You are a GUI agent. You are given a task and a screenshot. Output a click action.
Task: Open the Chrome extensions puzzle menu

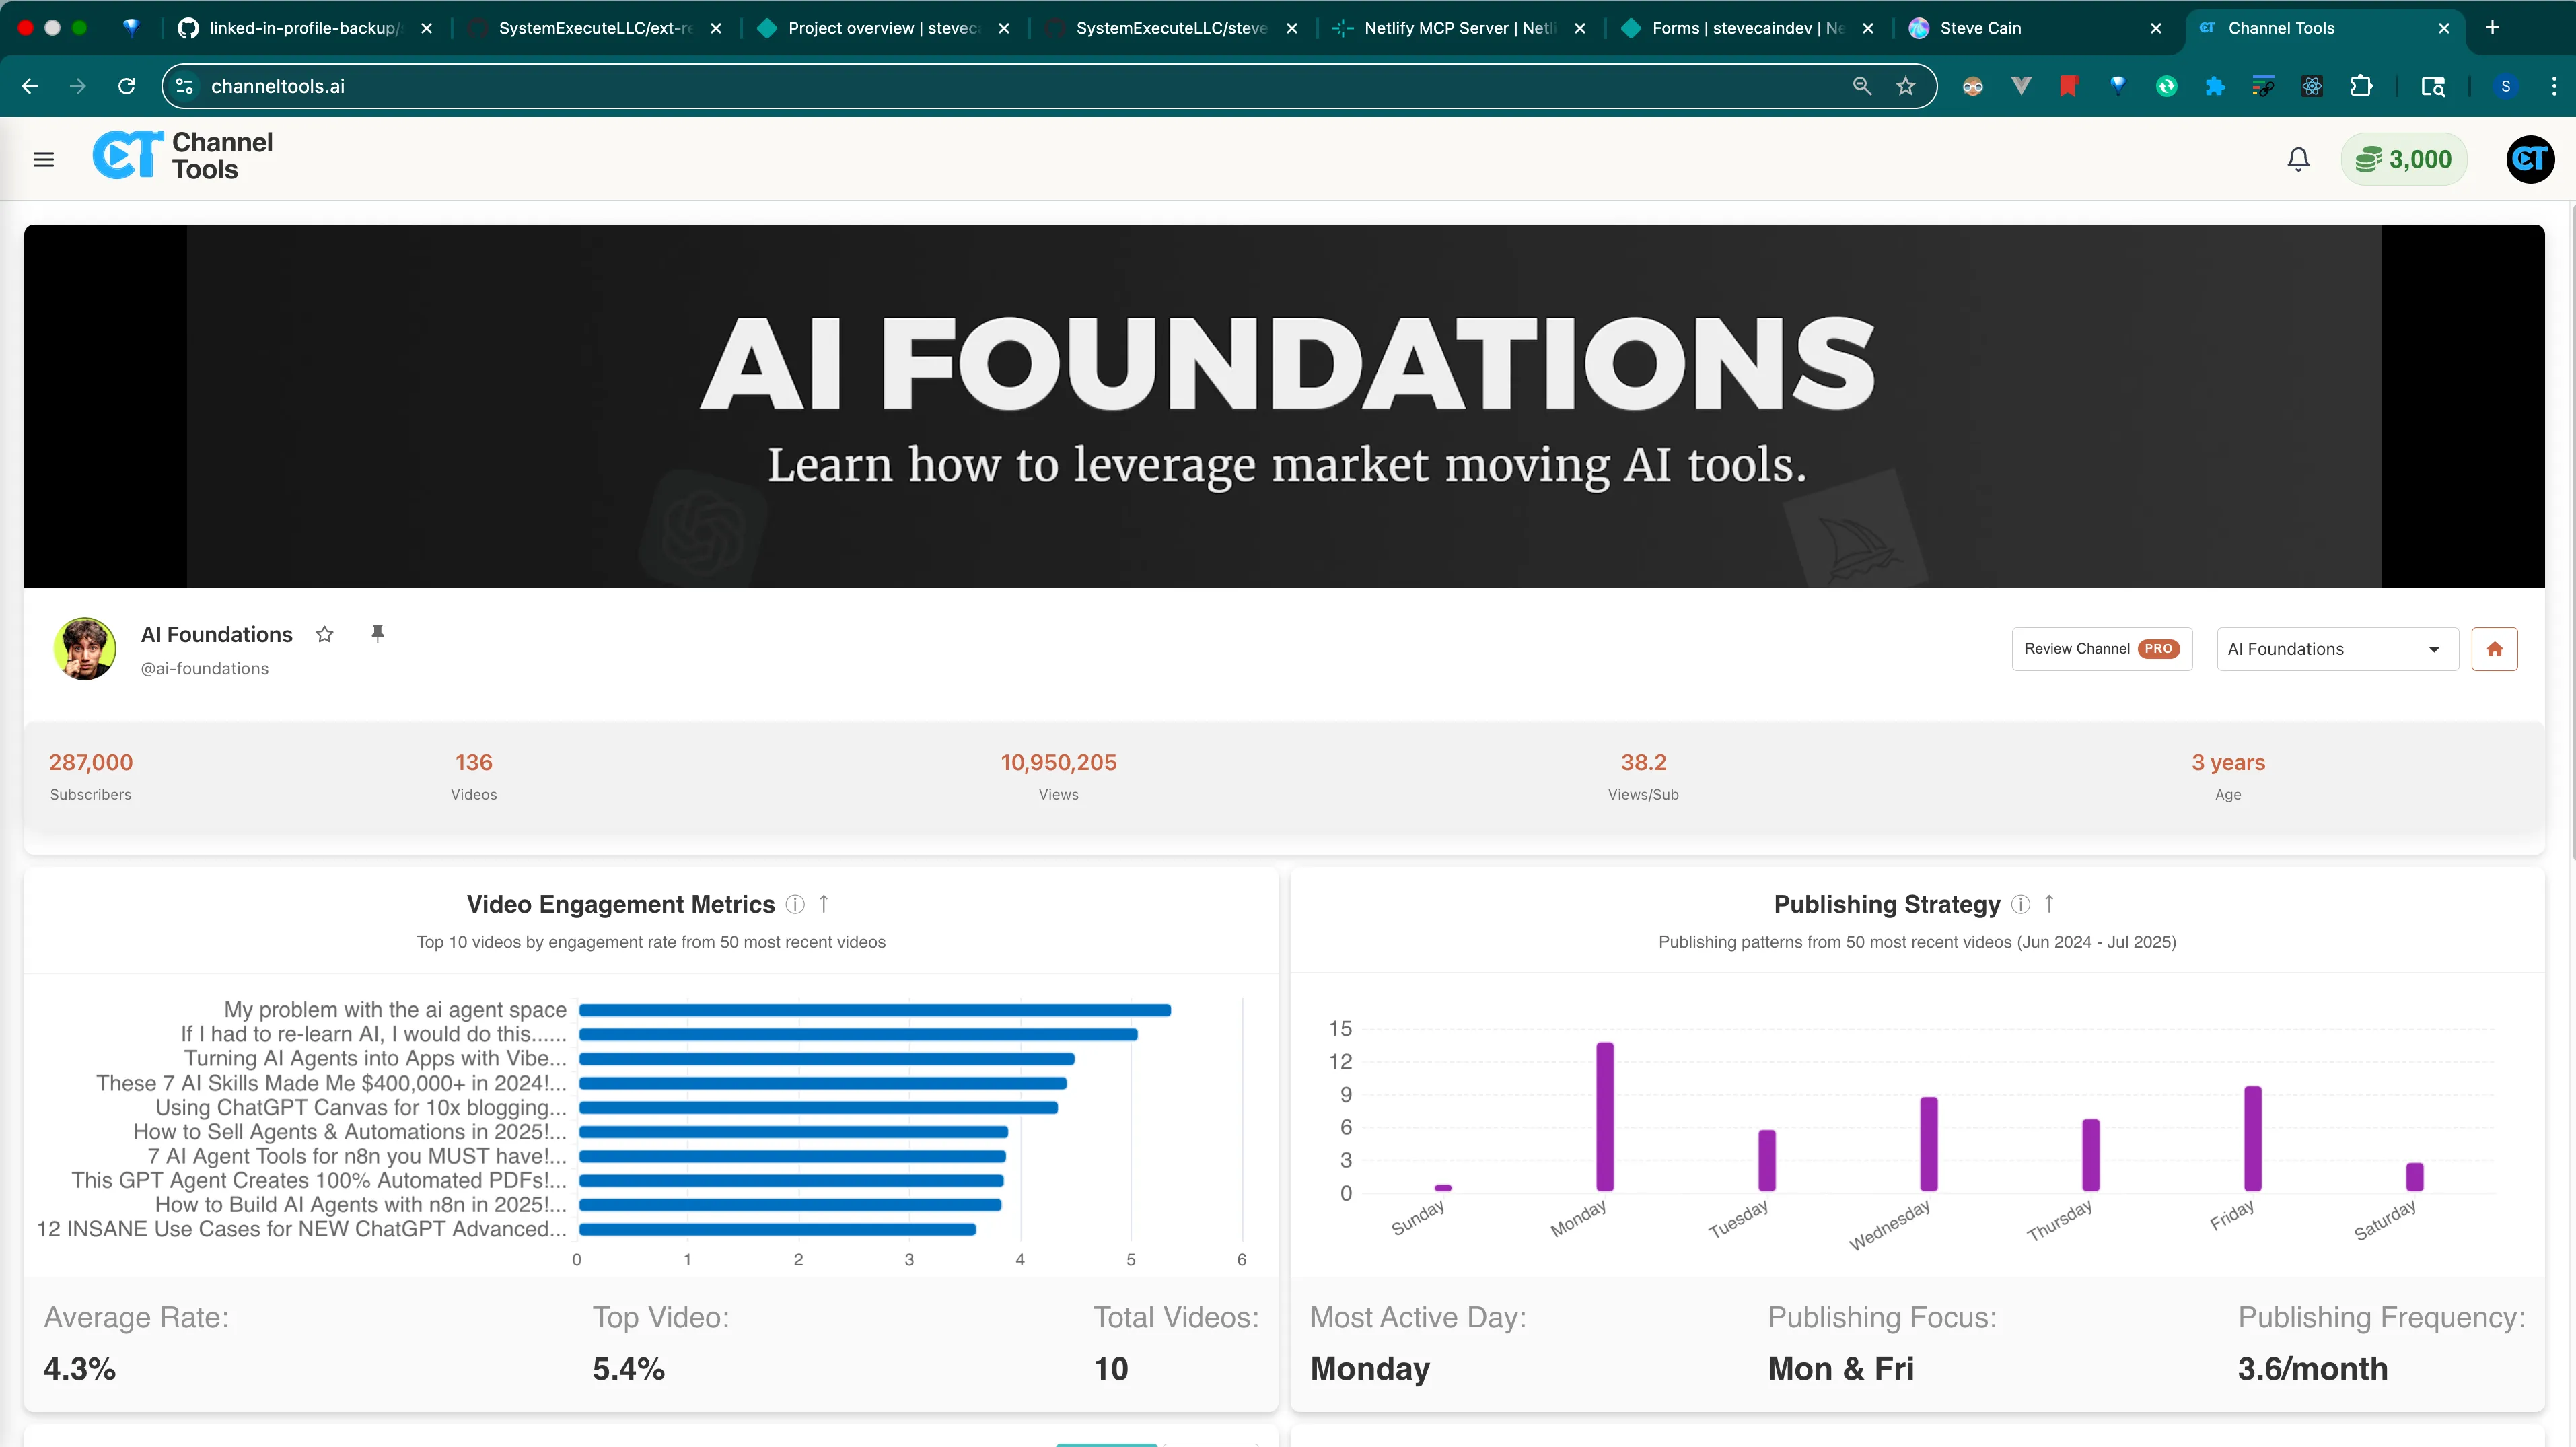tap(2361, 86)
